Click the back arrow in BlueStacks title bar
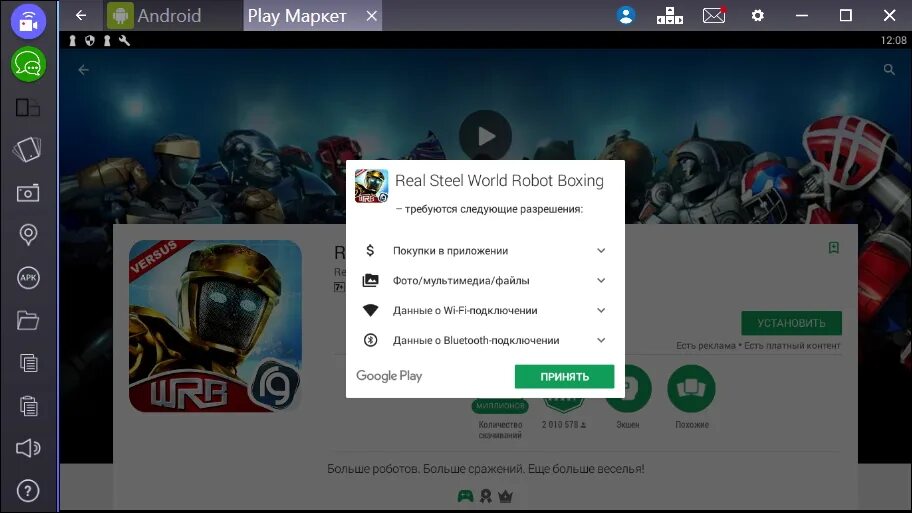Screen dimensions: 912x513 tap(81, 16)
